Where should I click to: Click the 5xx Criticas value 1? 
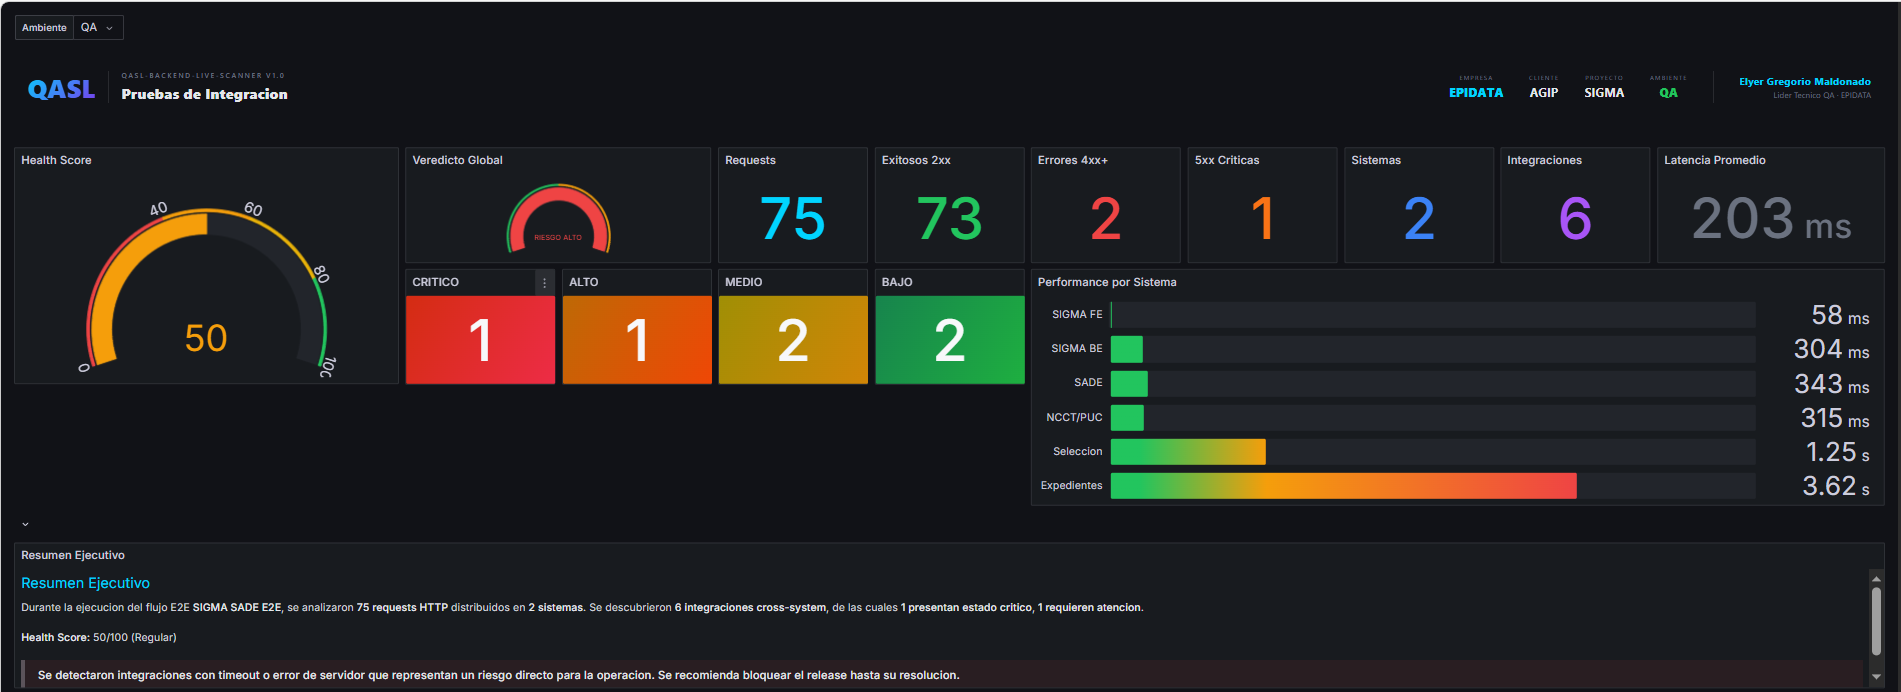coord(1262,219)
